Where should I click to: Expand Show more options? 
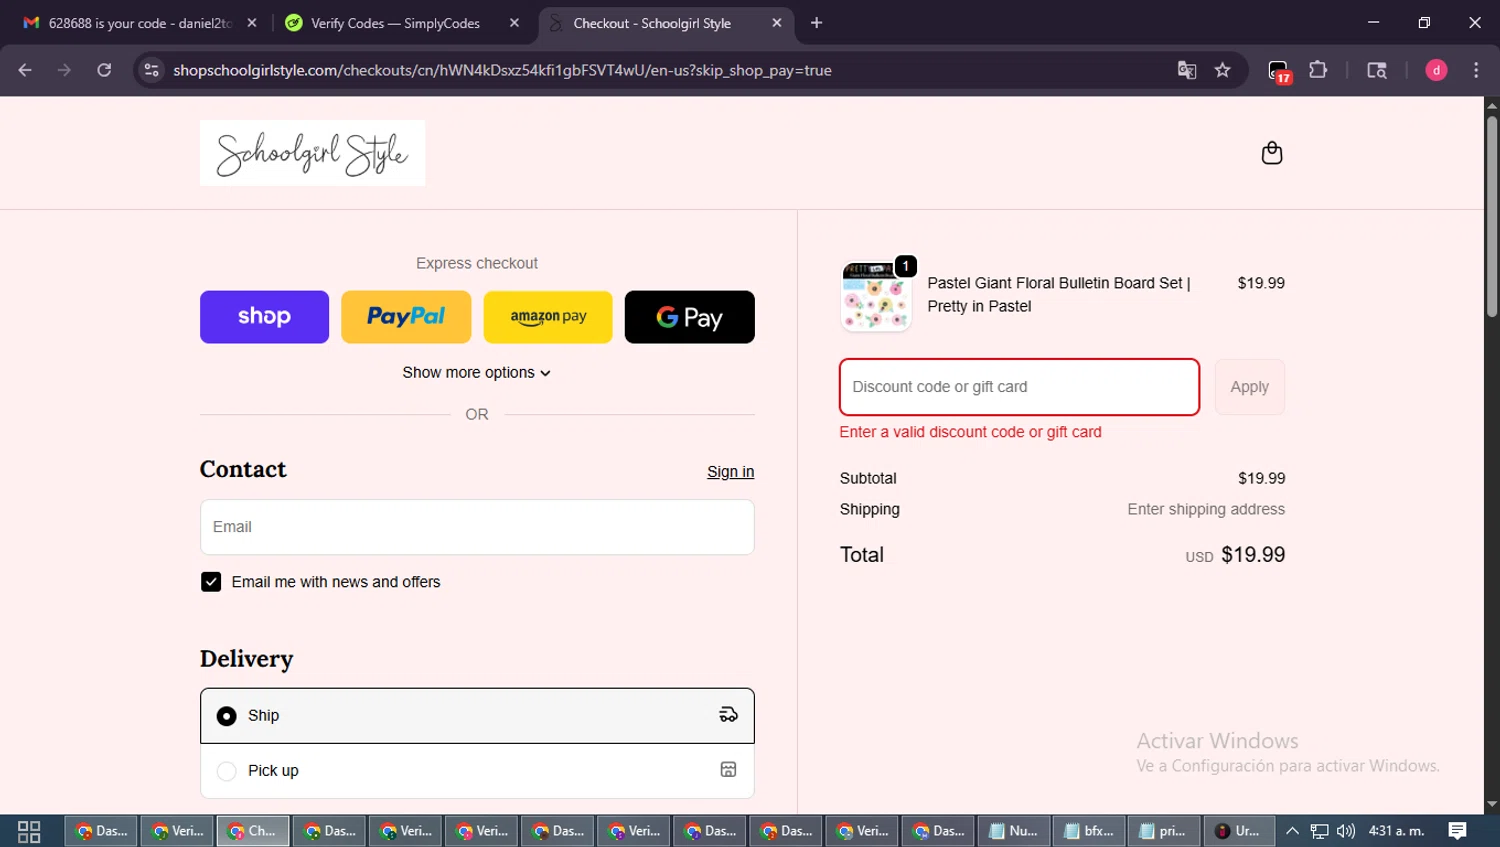(x=477, y=372)
